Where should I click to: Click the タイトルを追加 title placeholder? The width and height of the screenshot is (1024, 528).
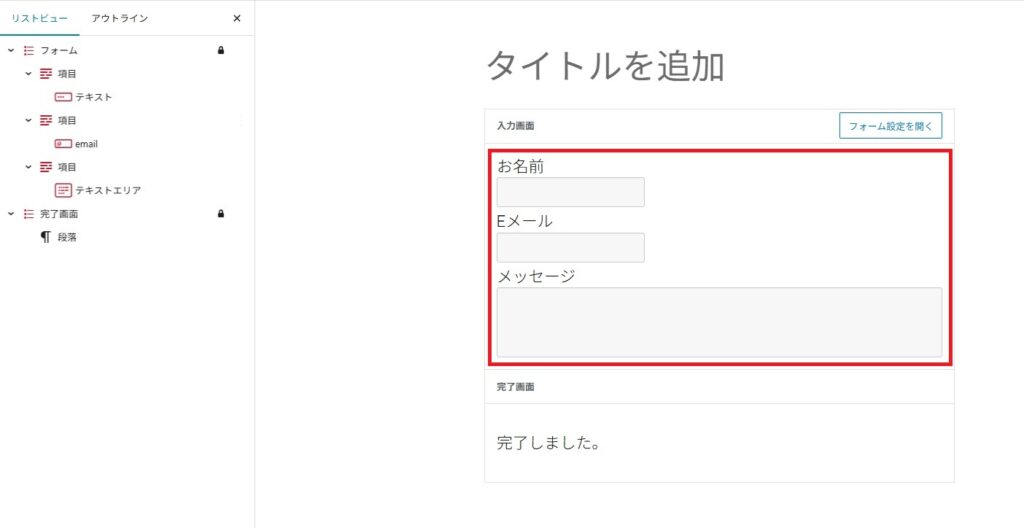click(605, 66)
